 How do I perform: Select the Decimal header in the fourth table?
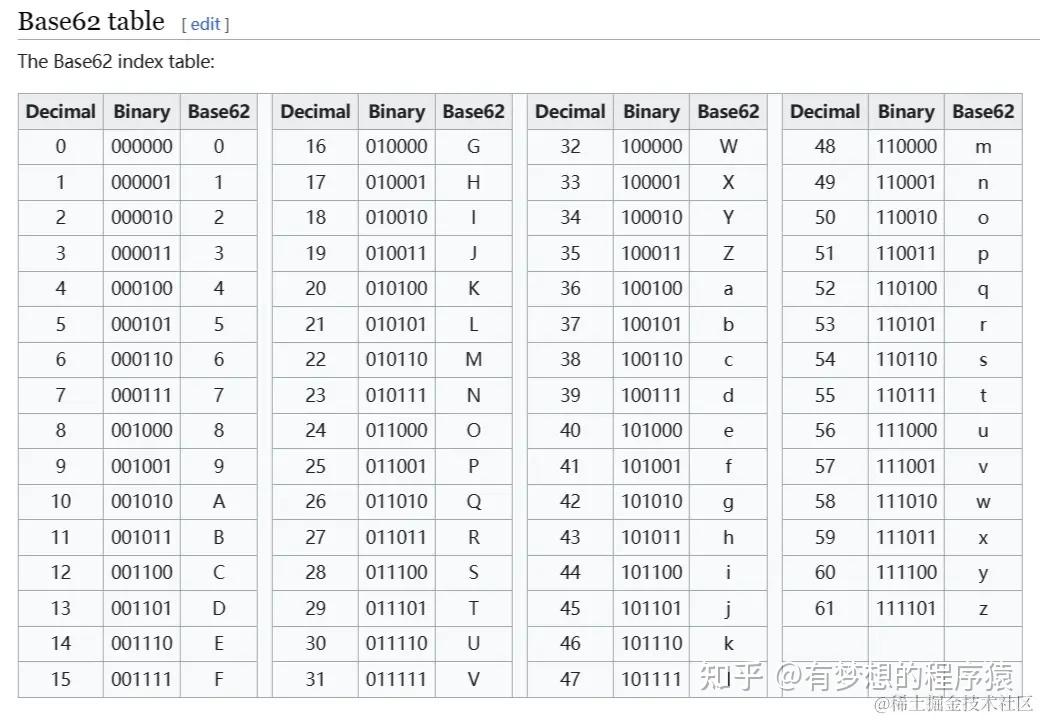pos(824,111)
